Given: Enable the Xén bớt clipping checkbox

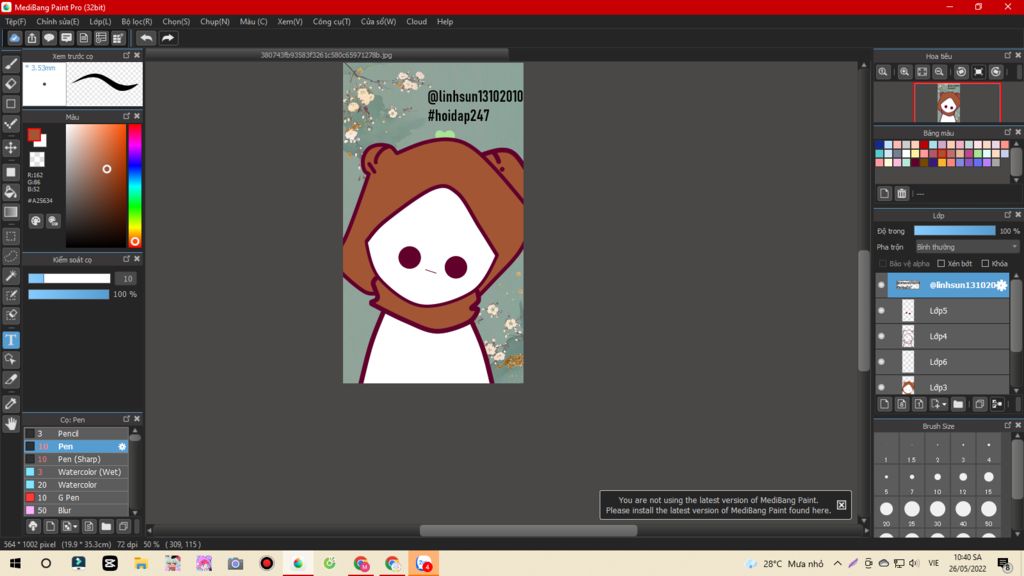Looking at the screenshot, I should point(941,264).
